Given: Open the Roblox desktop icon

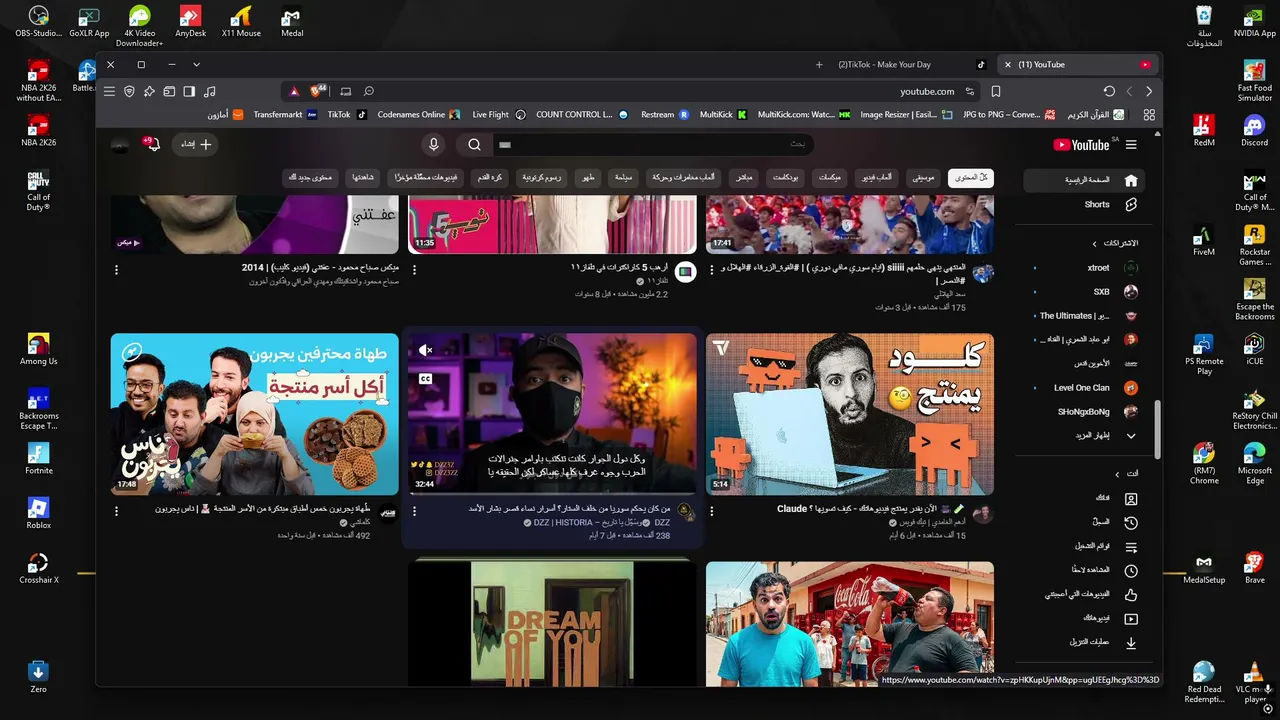Looking at the screenshot, I should (39, 513).
